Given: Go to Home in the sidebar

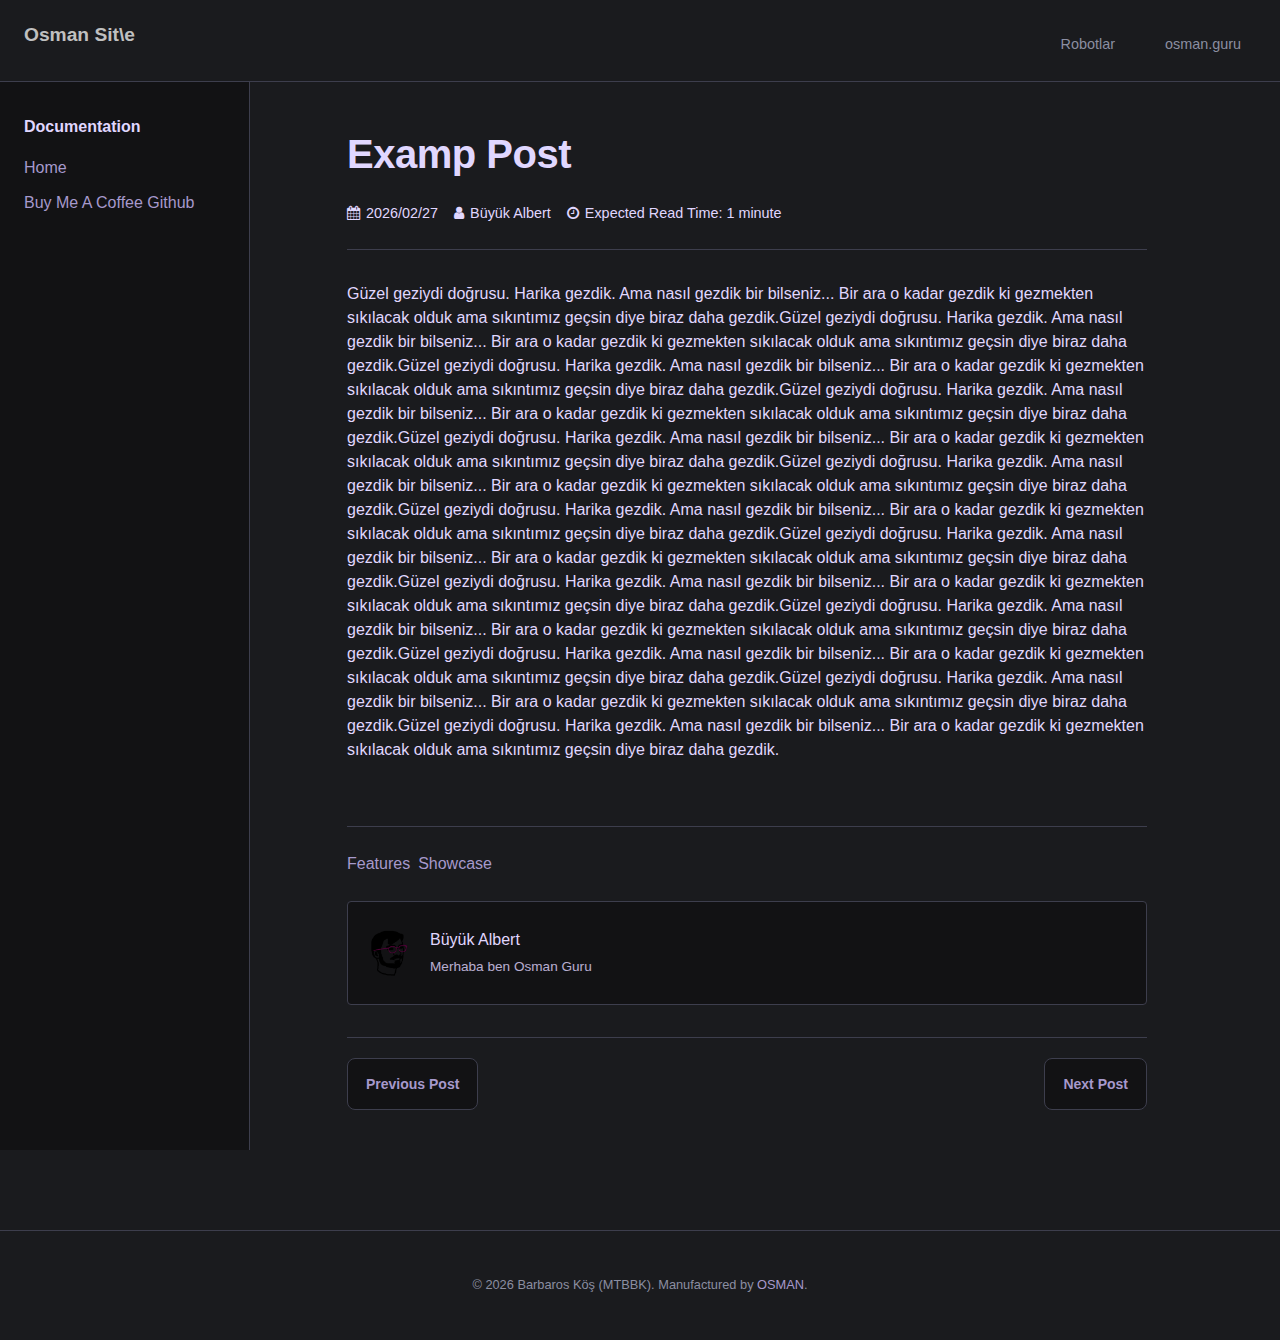Looking at the screenshot, I should 45,167.
